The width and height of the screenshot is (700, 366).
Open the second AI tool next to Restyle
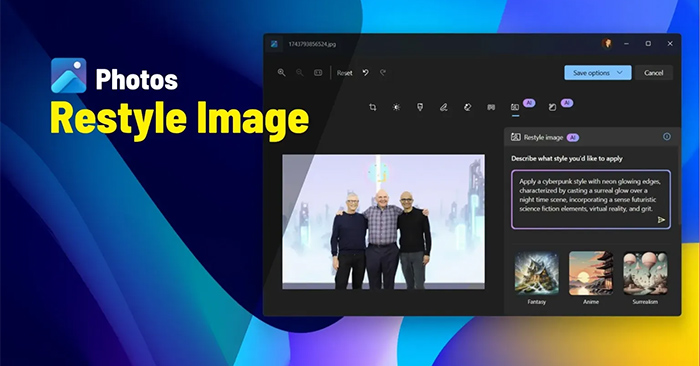point(553,107)
